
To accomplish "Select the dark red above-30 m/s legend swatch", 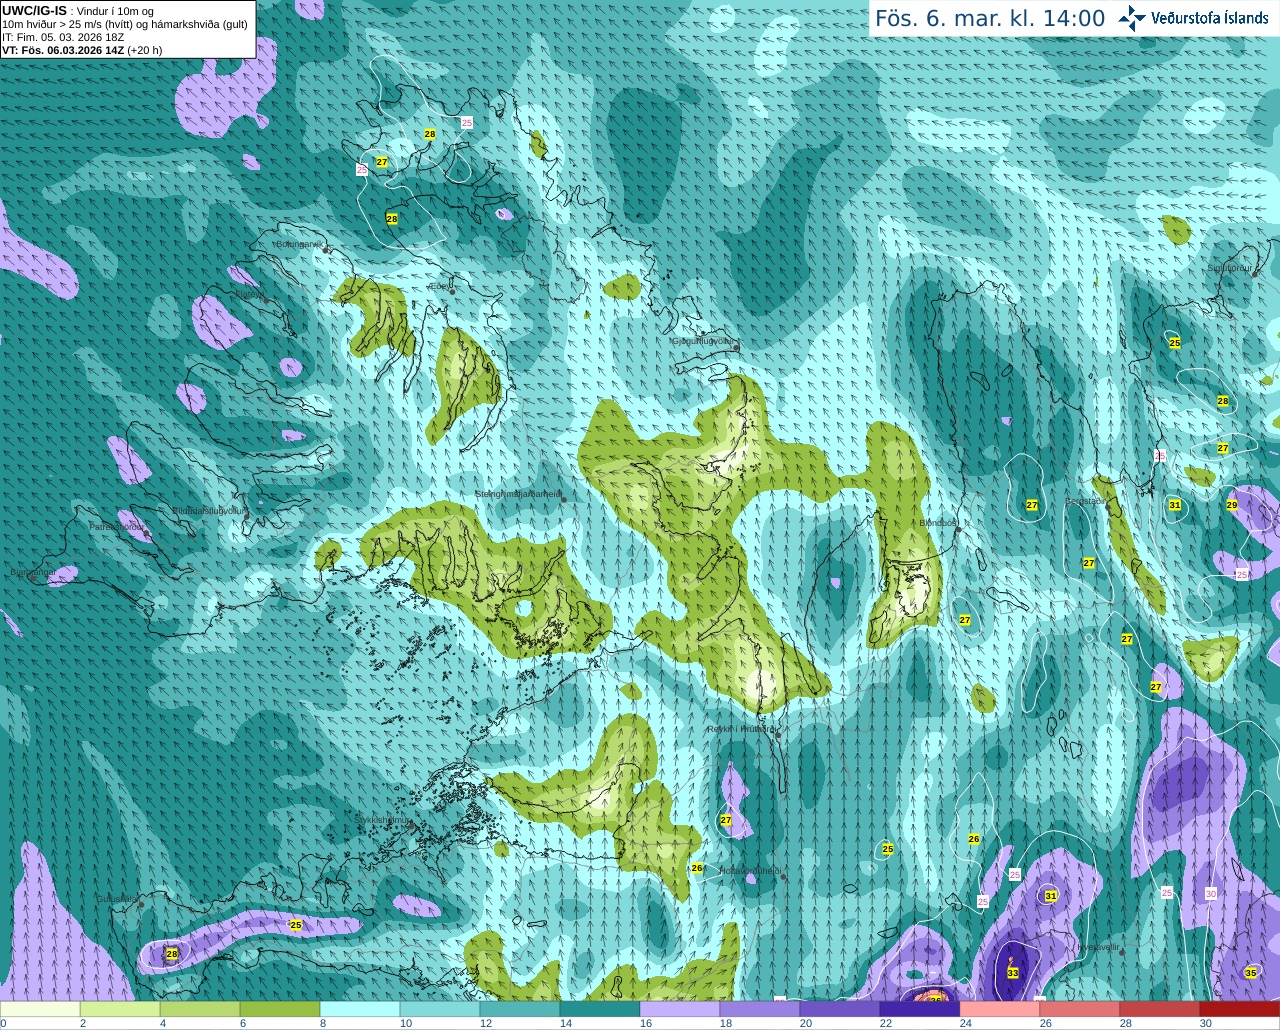I will [x=1240, y=1009].
